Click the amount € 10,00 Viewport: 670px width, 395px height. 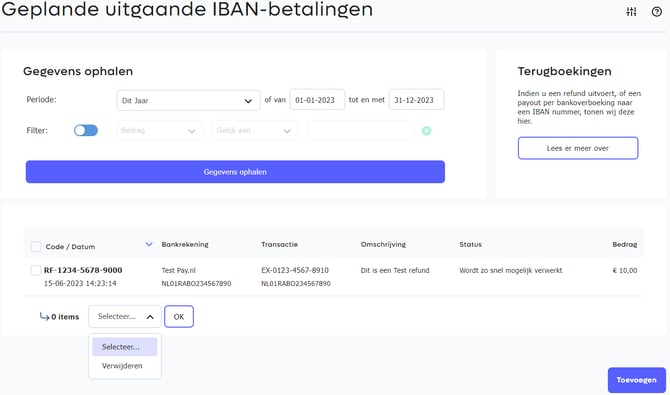point(625,270)
